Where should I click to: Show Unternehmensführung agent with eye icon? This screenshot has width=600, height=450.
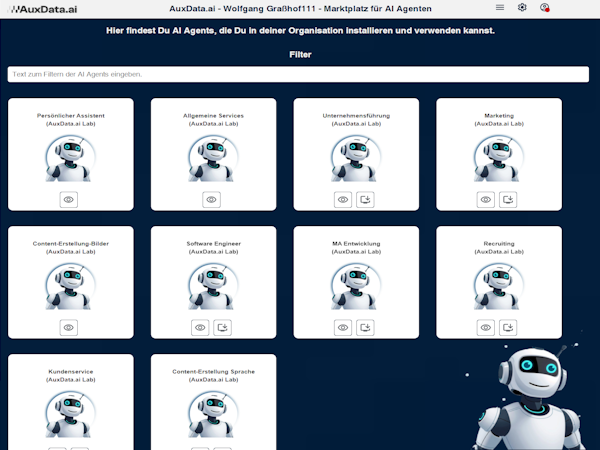343,199
